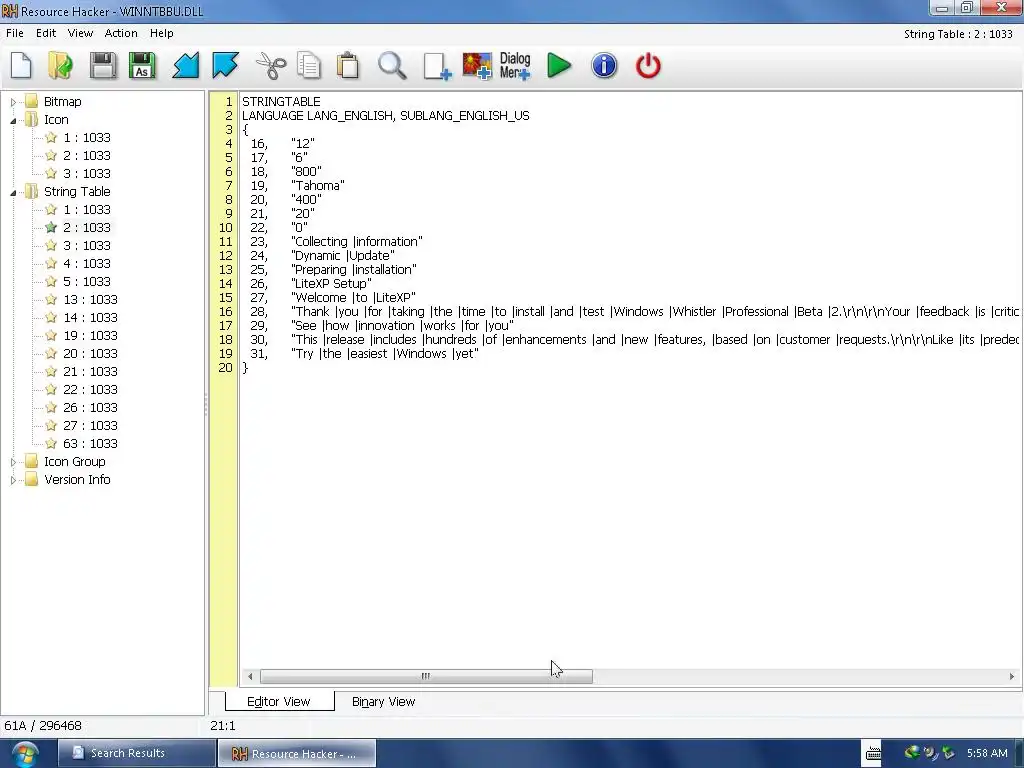Click the "Dynamic |Update" string on line 12

click(x=343, y=255)
